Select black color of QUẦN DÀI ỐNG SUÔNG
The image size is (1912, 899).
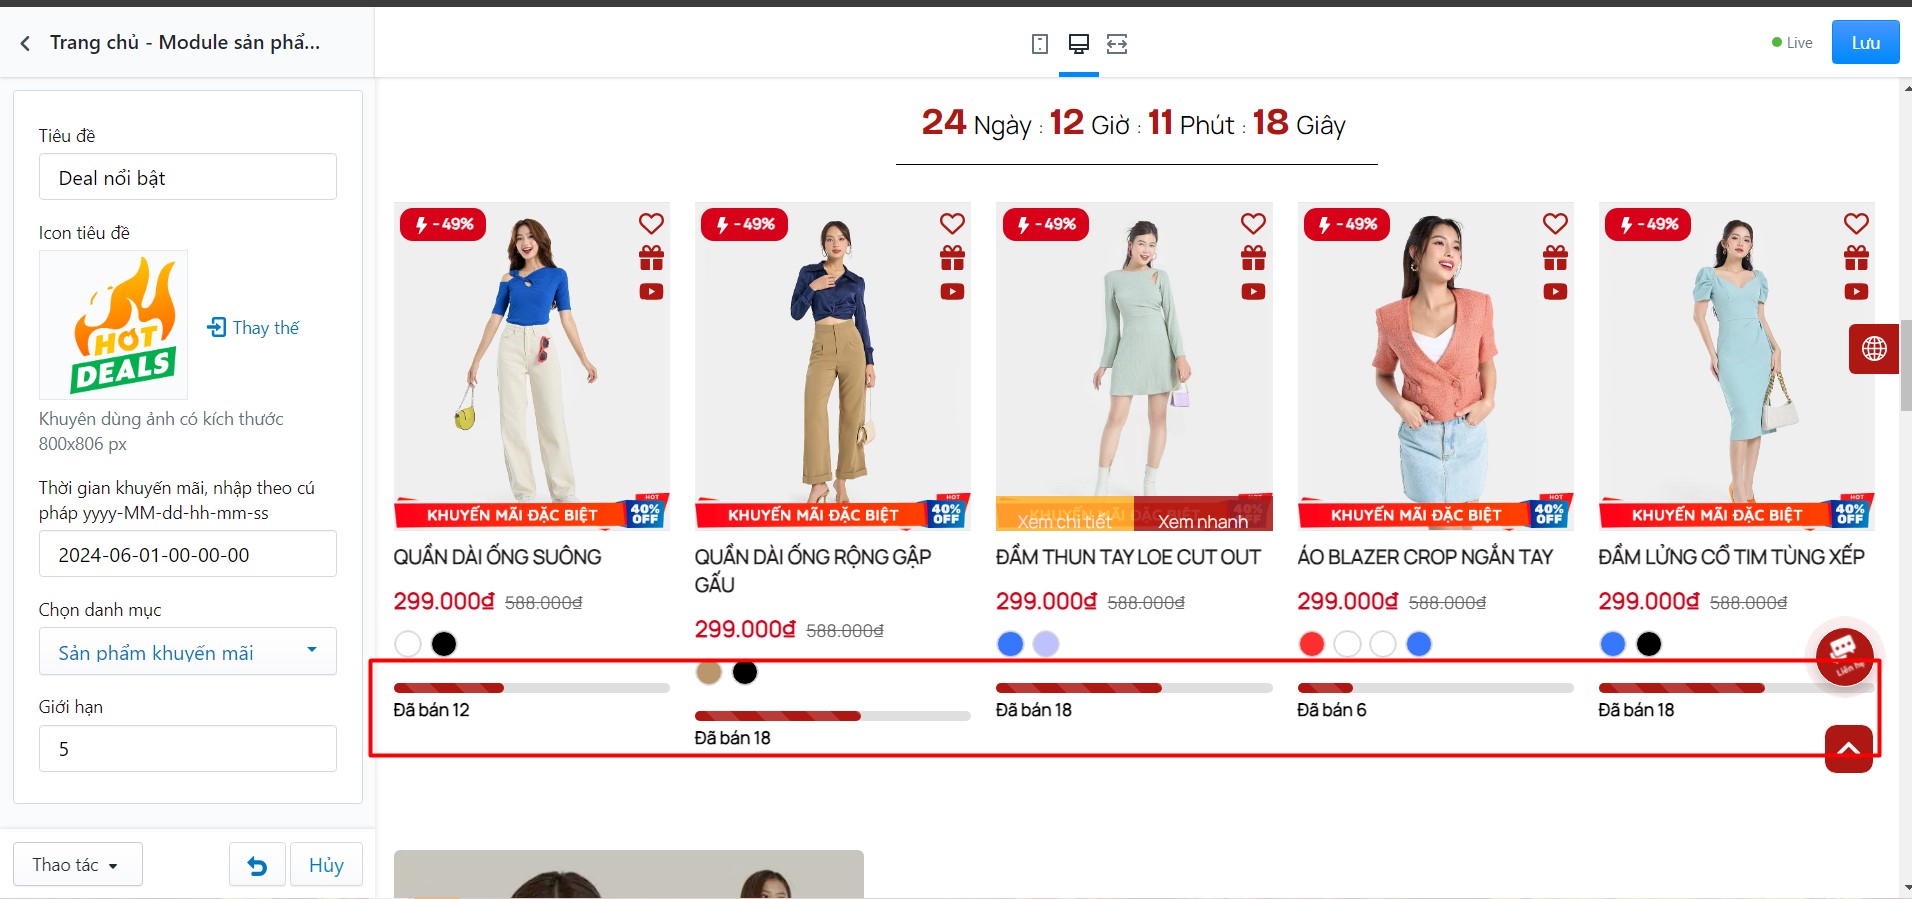444,644
